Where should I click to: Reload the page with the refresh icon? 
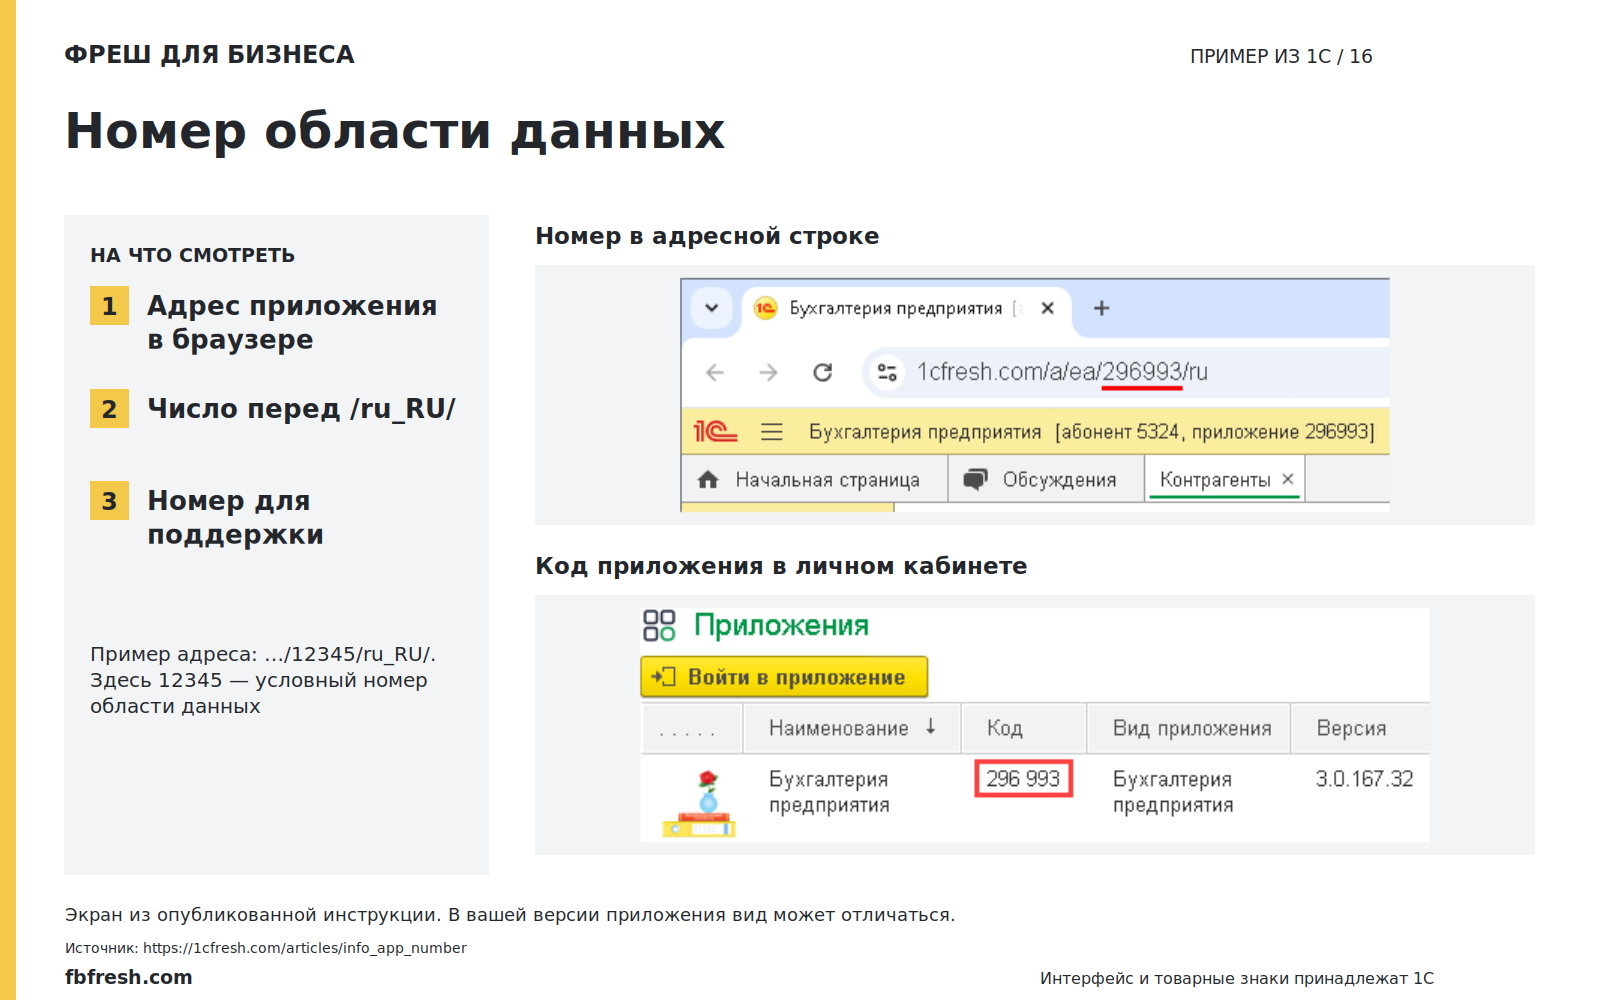pos(823,373)
